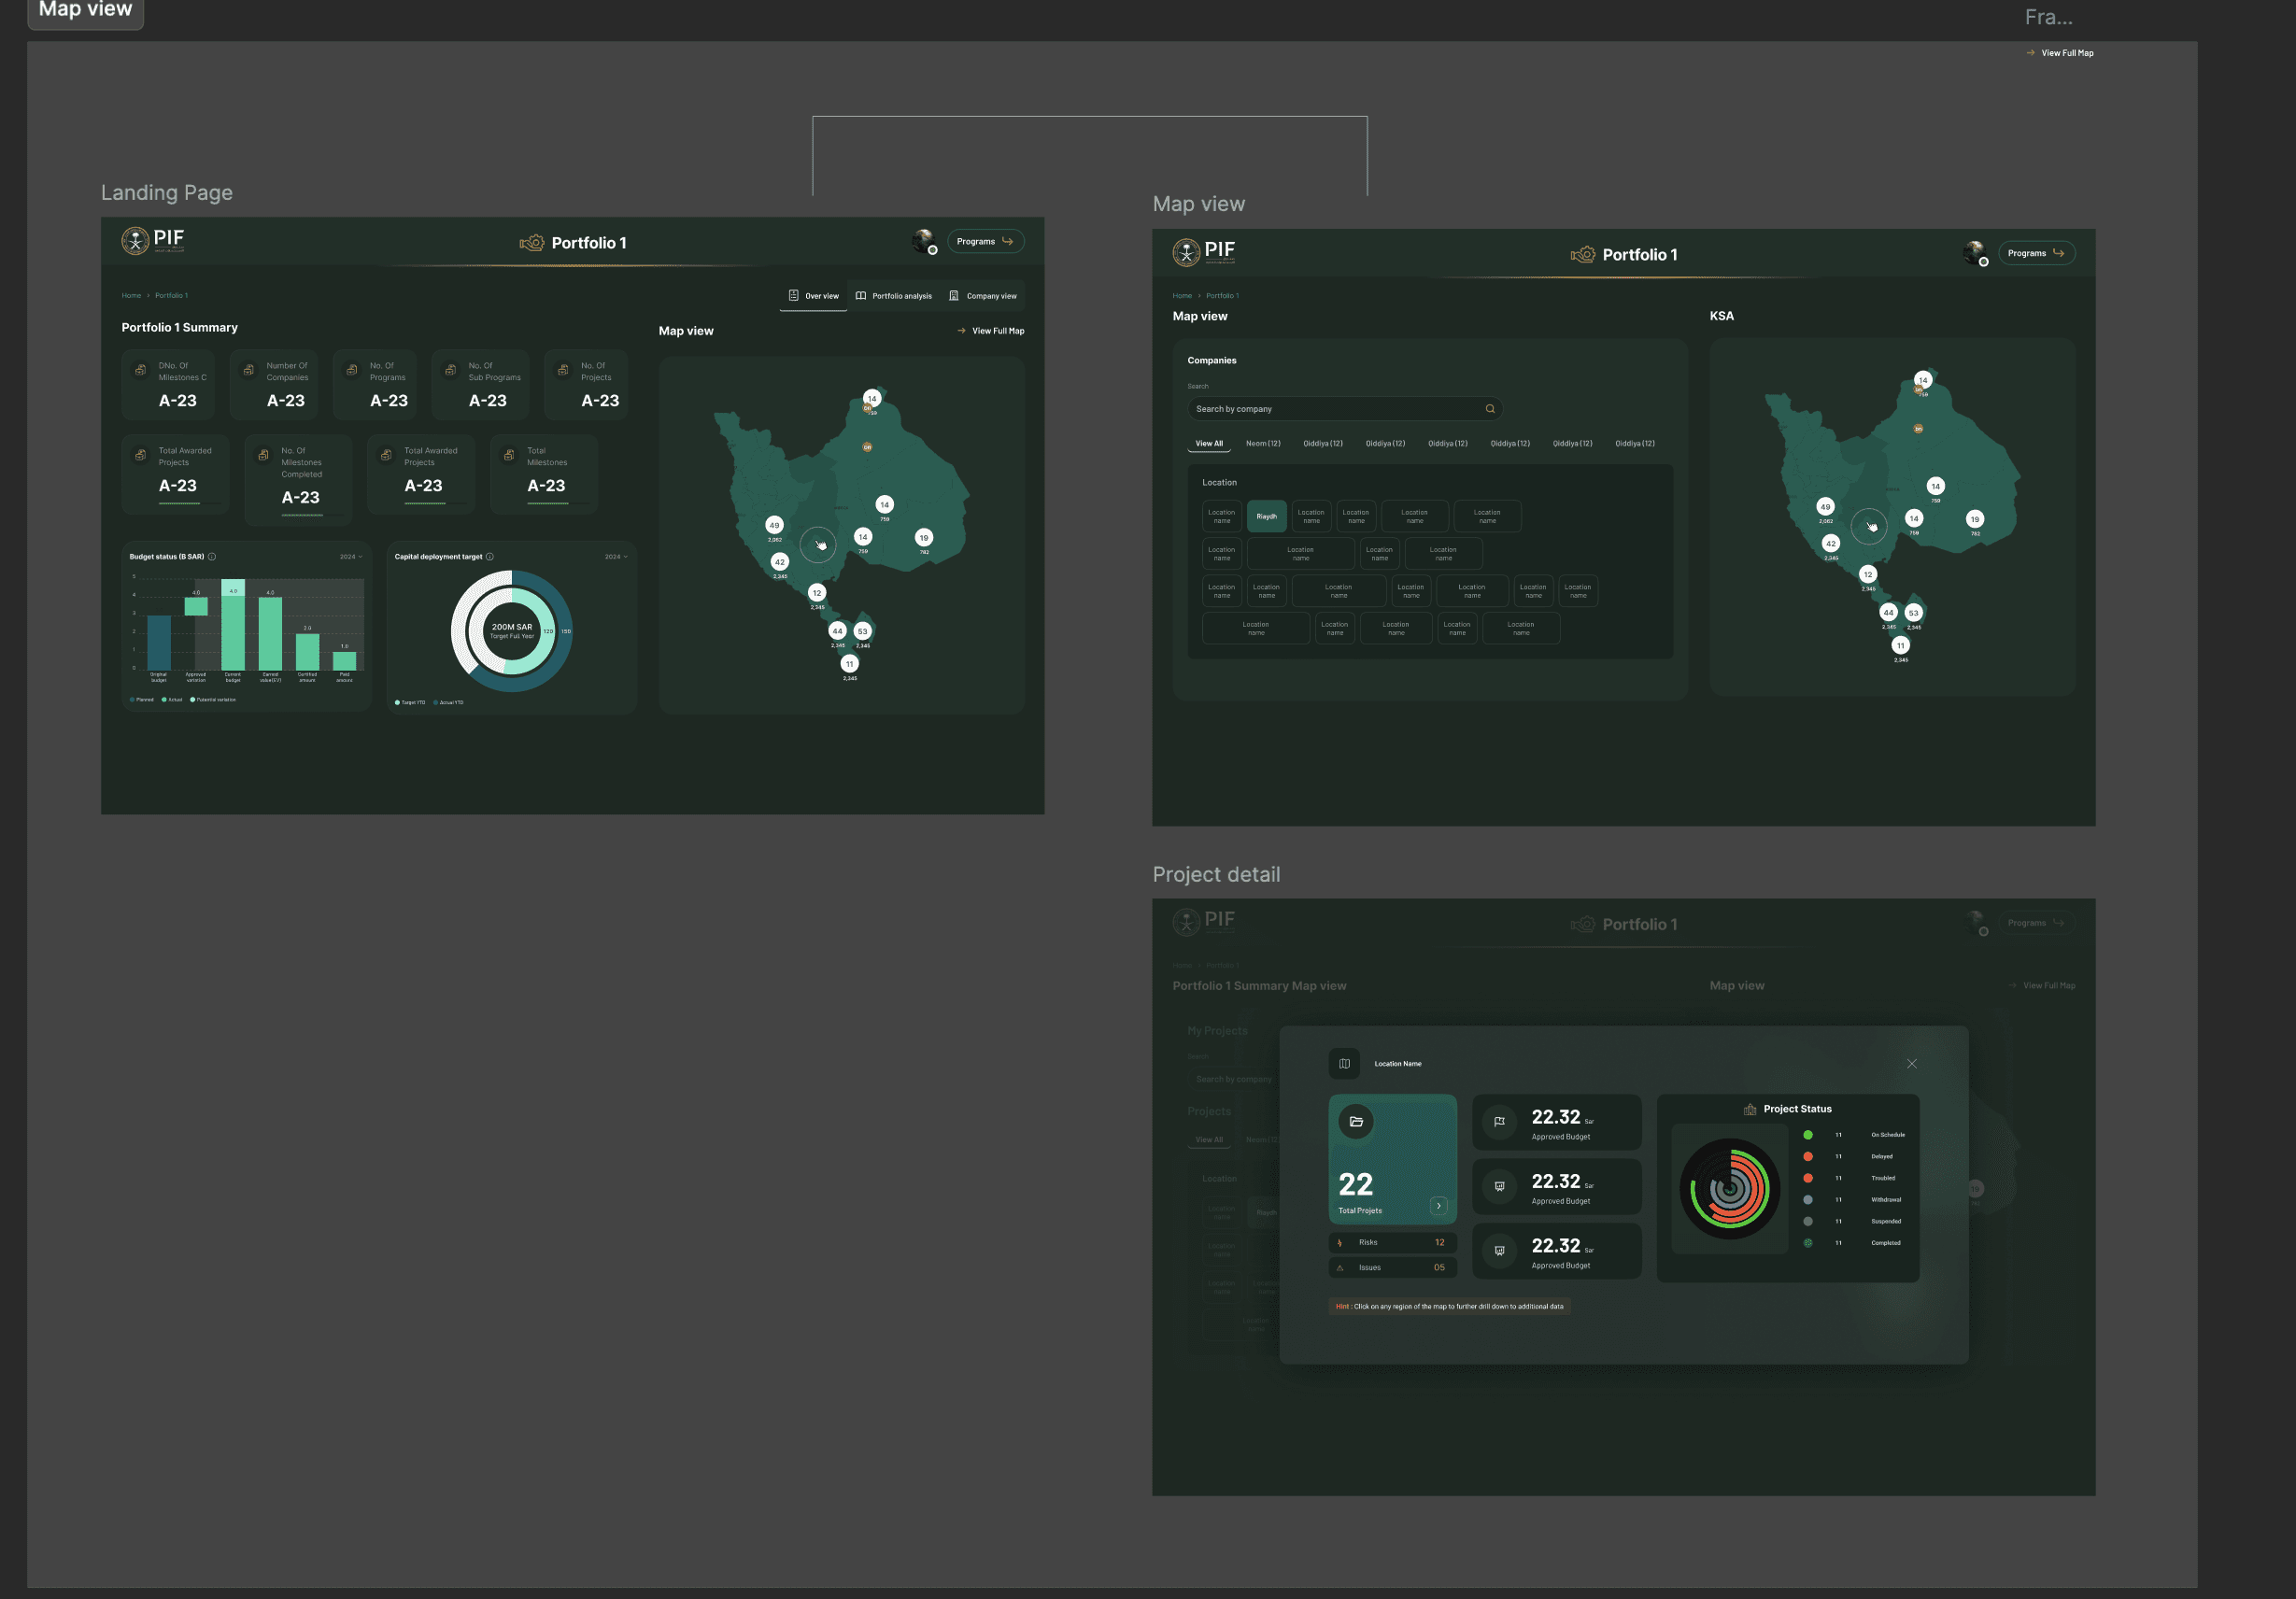Toggle the Riaydh location chip

click(1266, 517)
